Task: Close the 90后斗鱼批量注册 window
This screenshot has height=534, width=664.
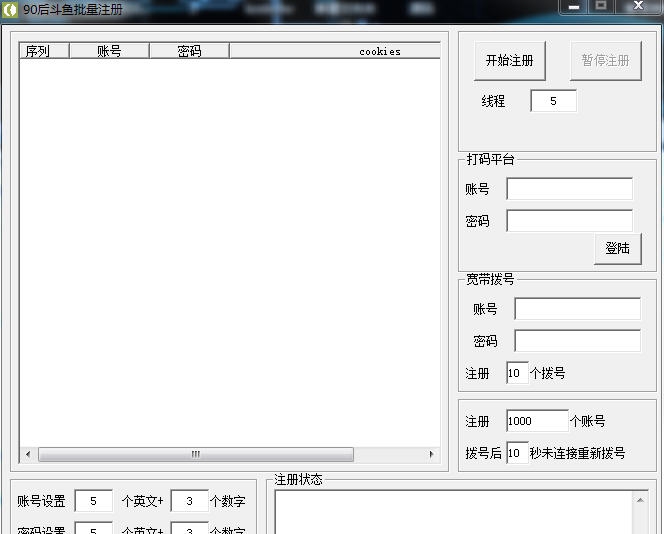Action: (x=639, y=6)
